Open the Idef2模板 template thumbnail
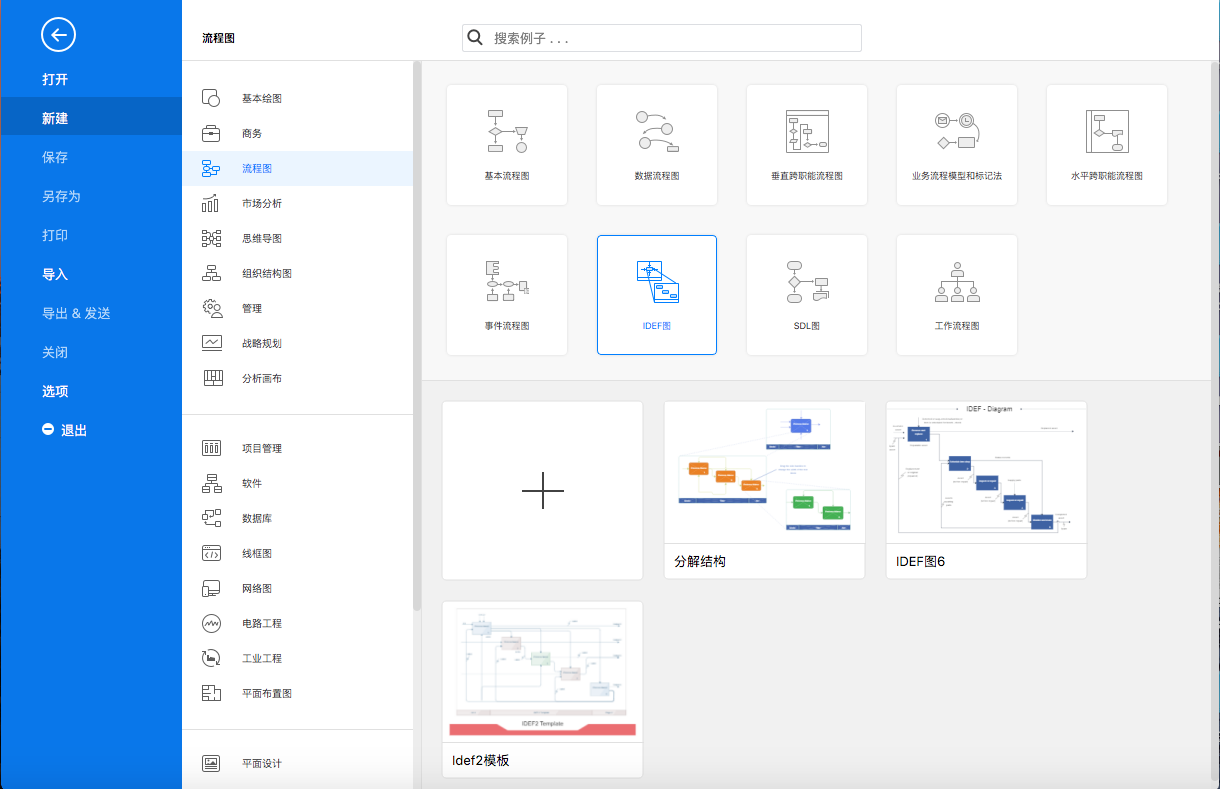Screen dimensions: 1220x789 click(x=542, y=672)
